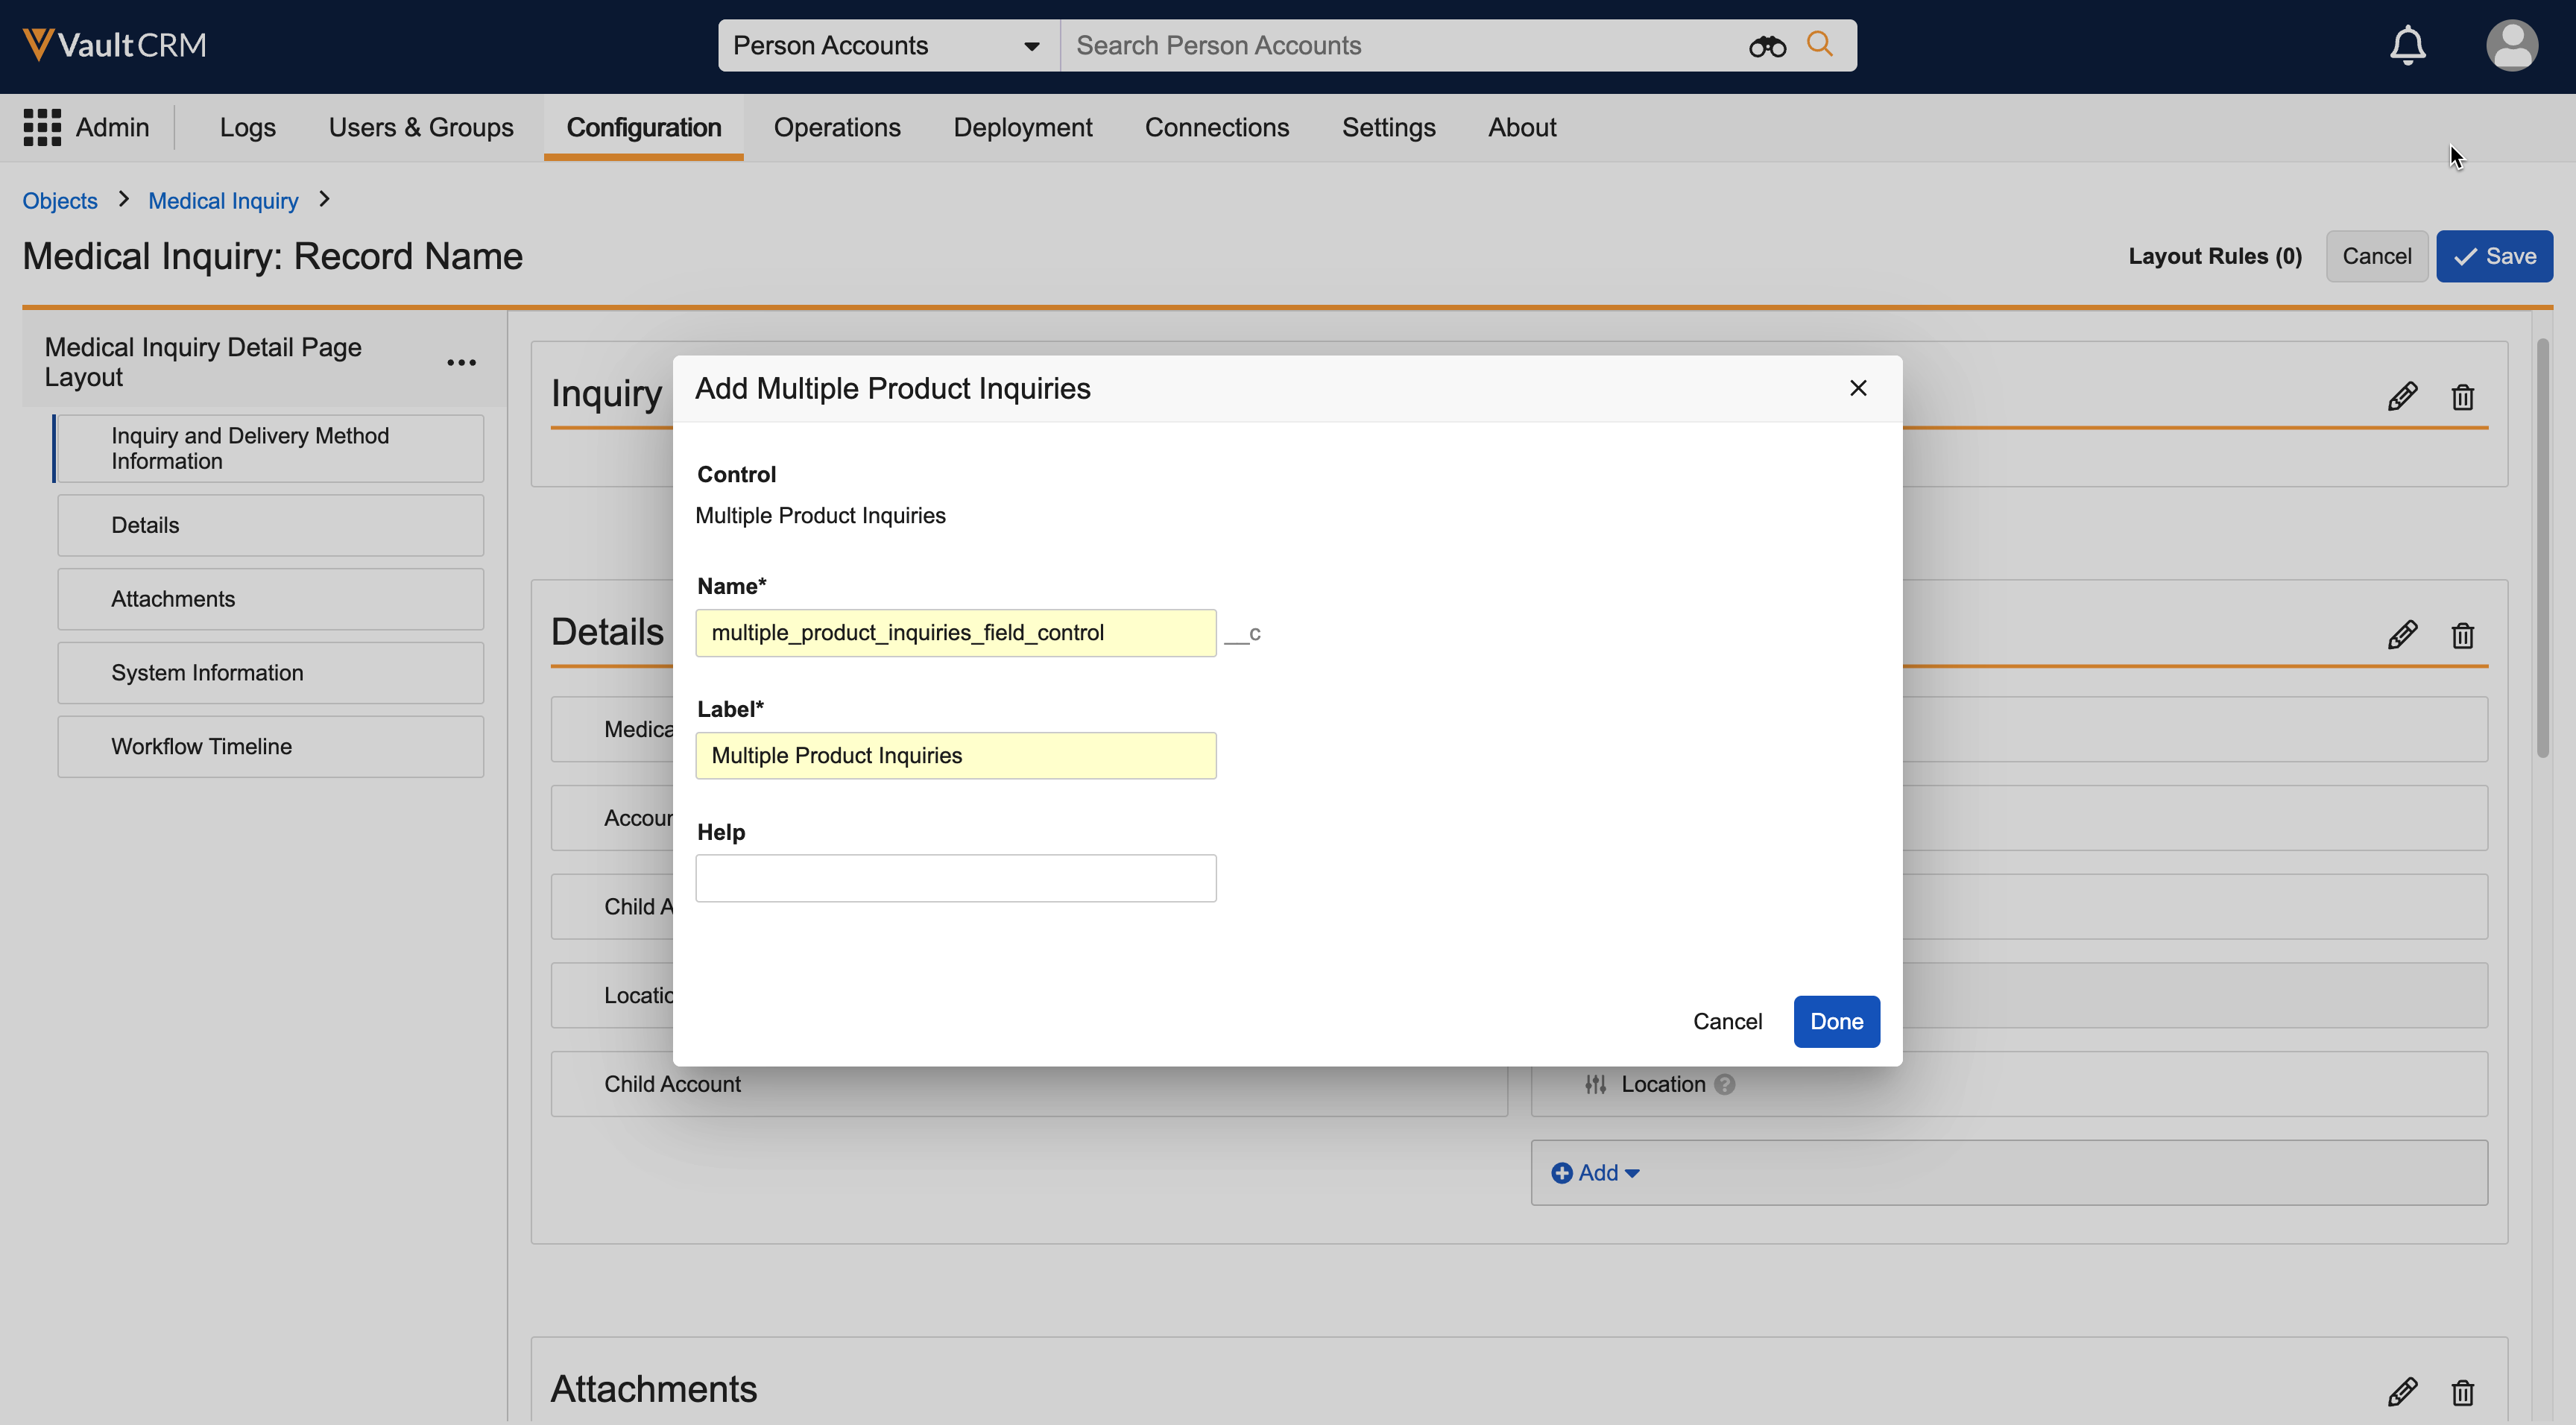Open the notifications bell
This screenshot has height=1425, width=2576.
2407,45
